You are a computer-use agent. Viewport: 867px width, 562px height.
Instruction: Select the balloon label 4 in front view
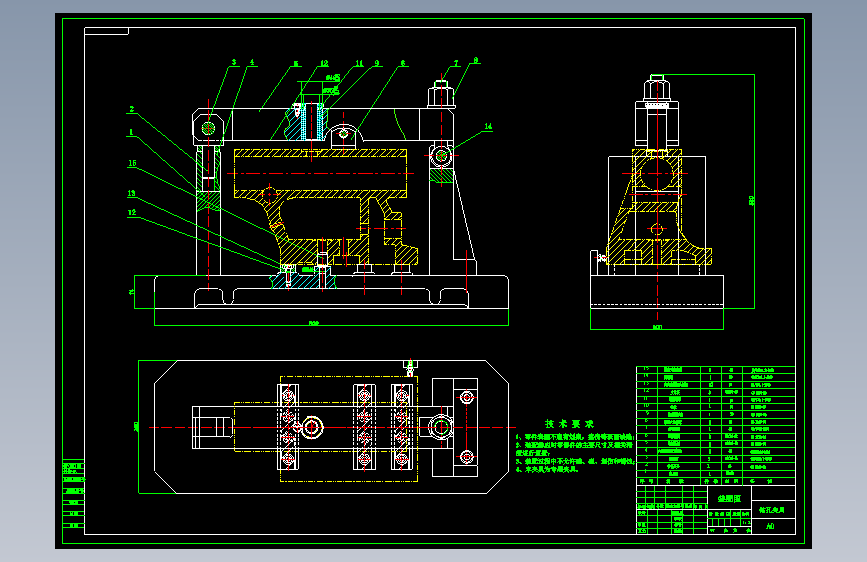coord(252,62)
